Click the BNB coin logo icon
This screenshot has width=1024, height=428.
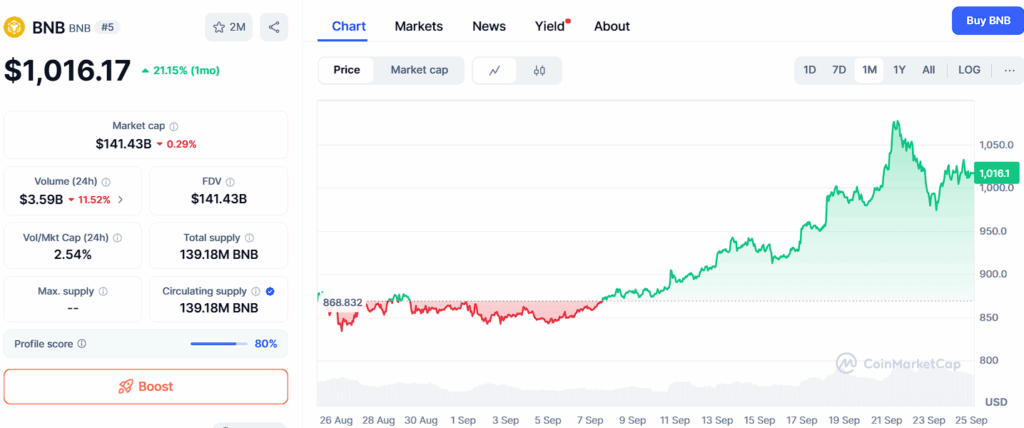15,27
